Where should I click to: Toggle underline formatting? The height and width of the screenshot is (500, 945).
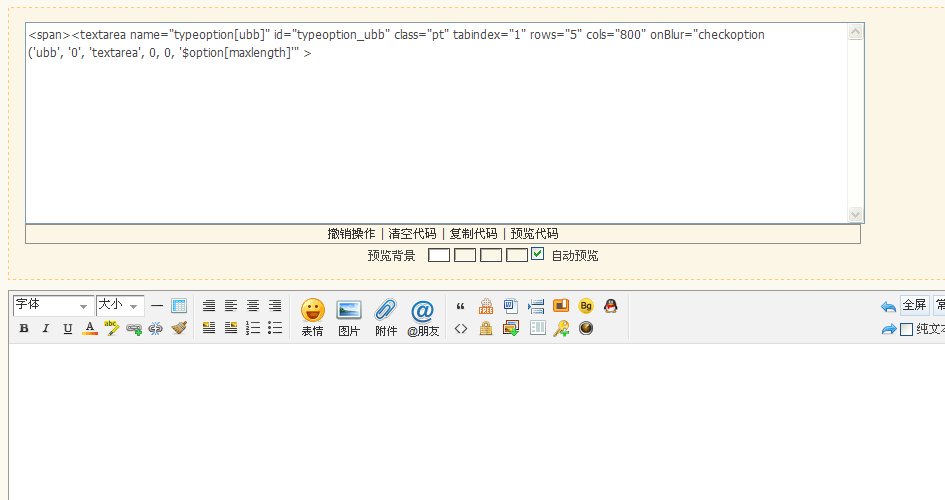click(68, 328)
